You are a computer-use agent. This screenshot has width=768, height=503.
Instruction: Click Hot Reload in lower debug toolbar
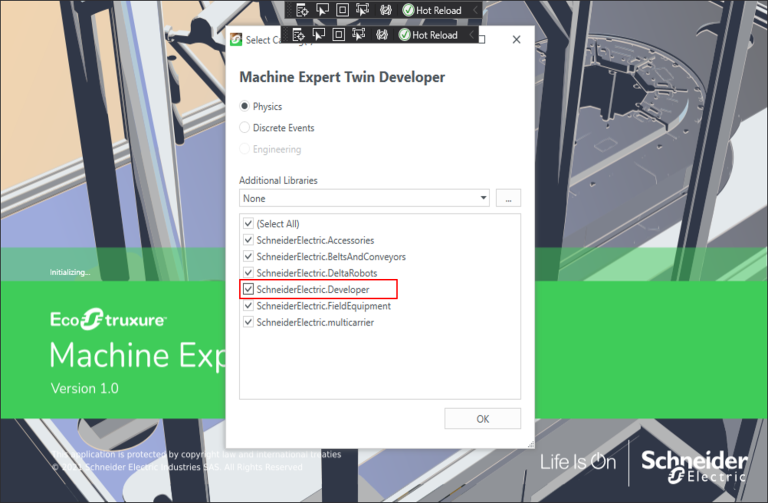click(x=428, y=35)
